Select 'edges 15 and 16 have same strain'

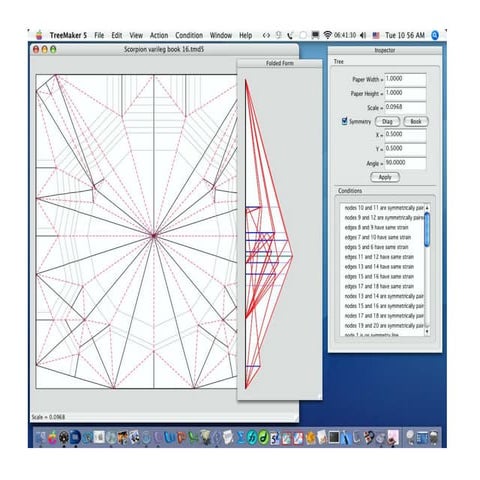pyautogui.click(x=379, y=276)
